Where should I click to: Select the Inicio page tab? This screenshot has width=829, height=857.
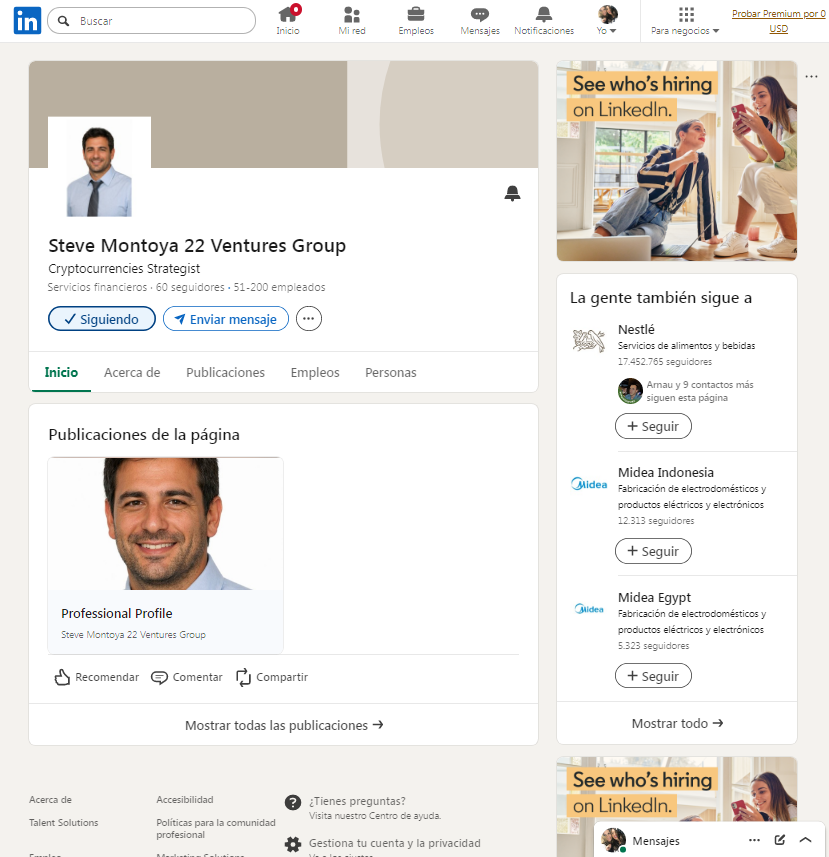[x=61, y=372]
